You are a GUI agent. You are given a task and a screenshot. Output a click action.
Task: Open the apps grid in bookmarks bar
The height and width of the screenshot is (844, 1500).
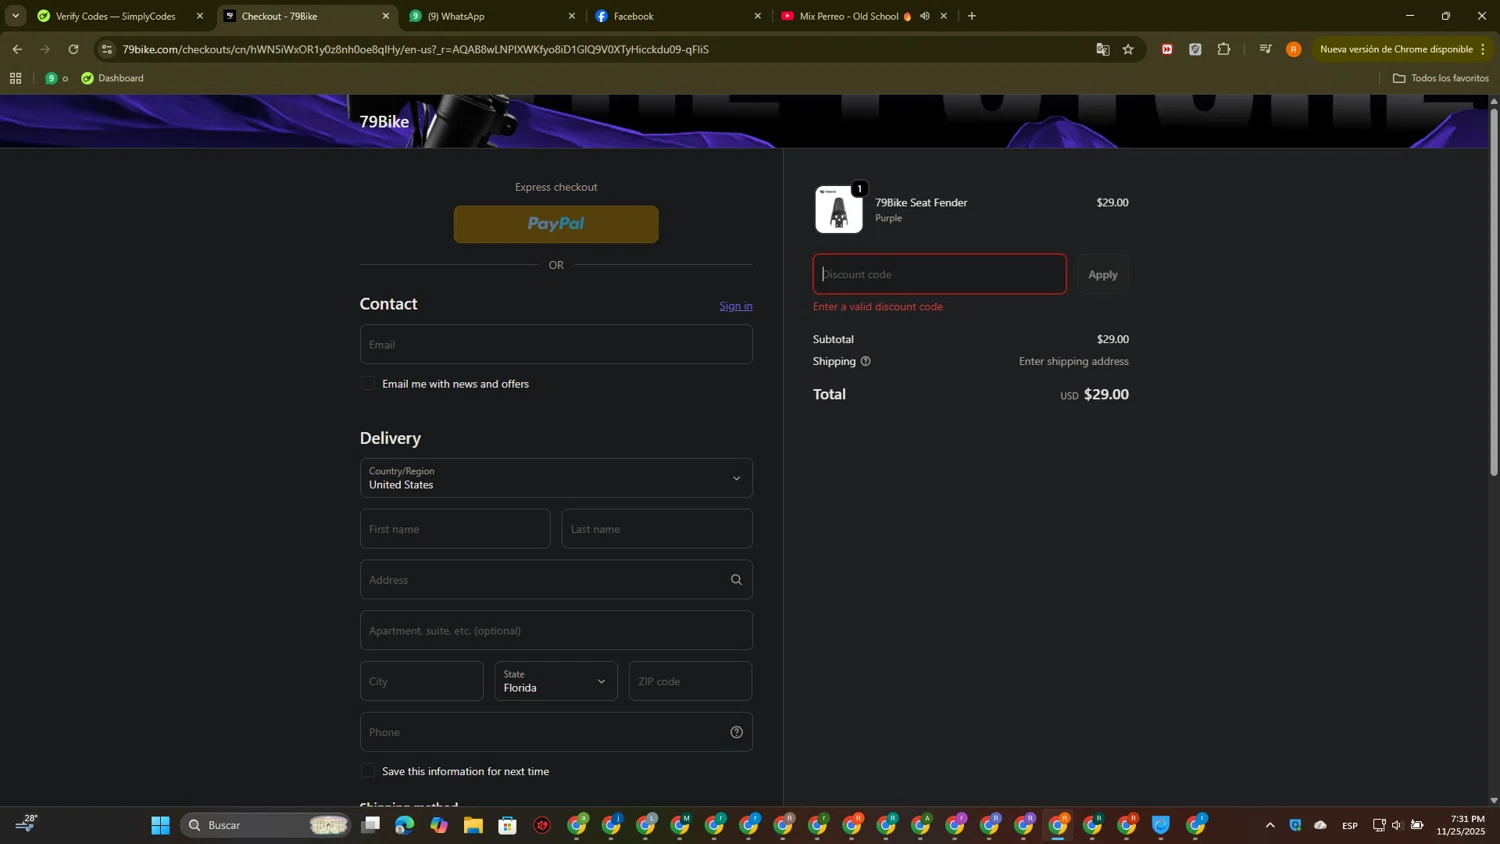point(15,78)
